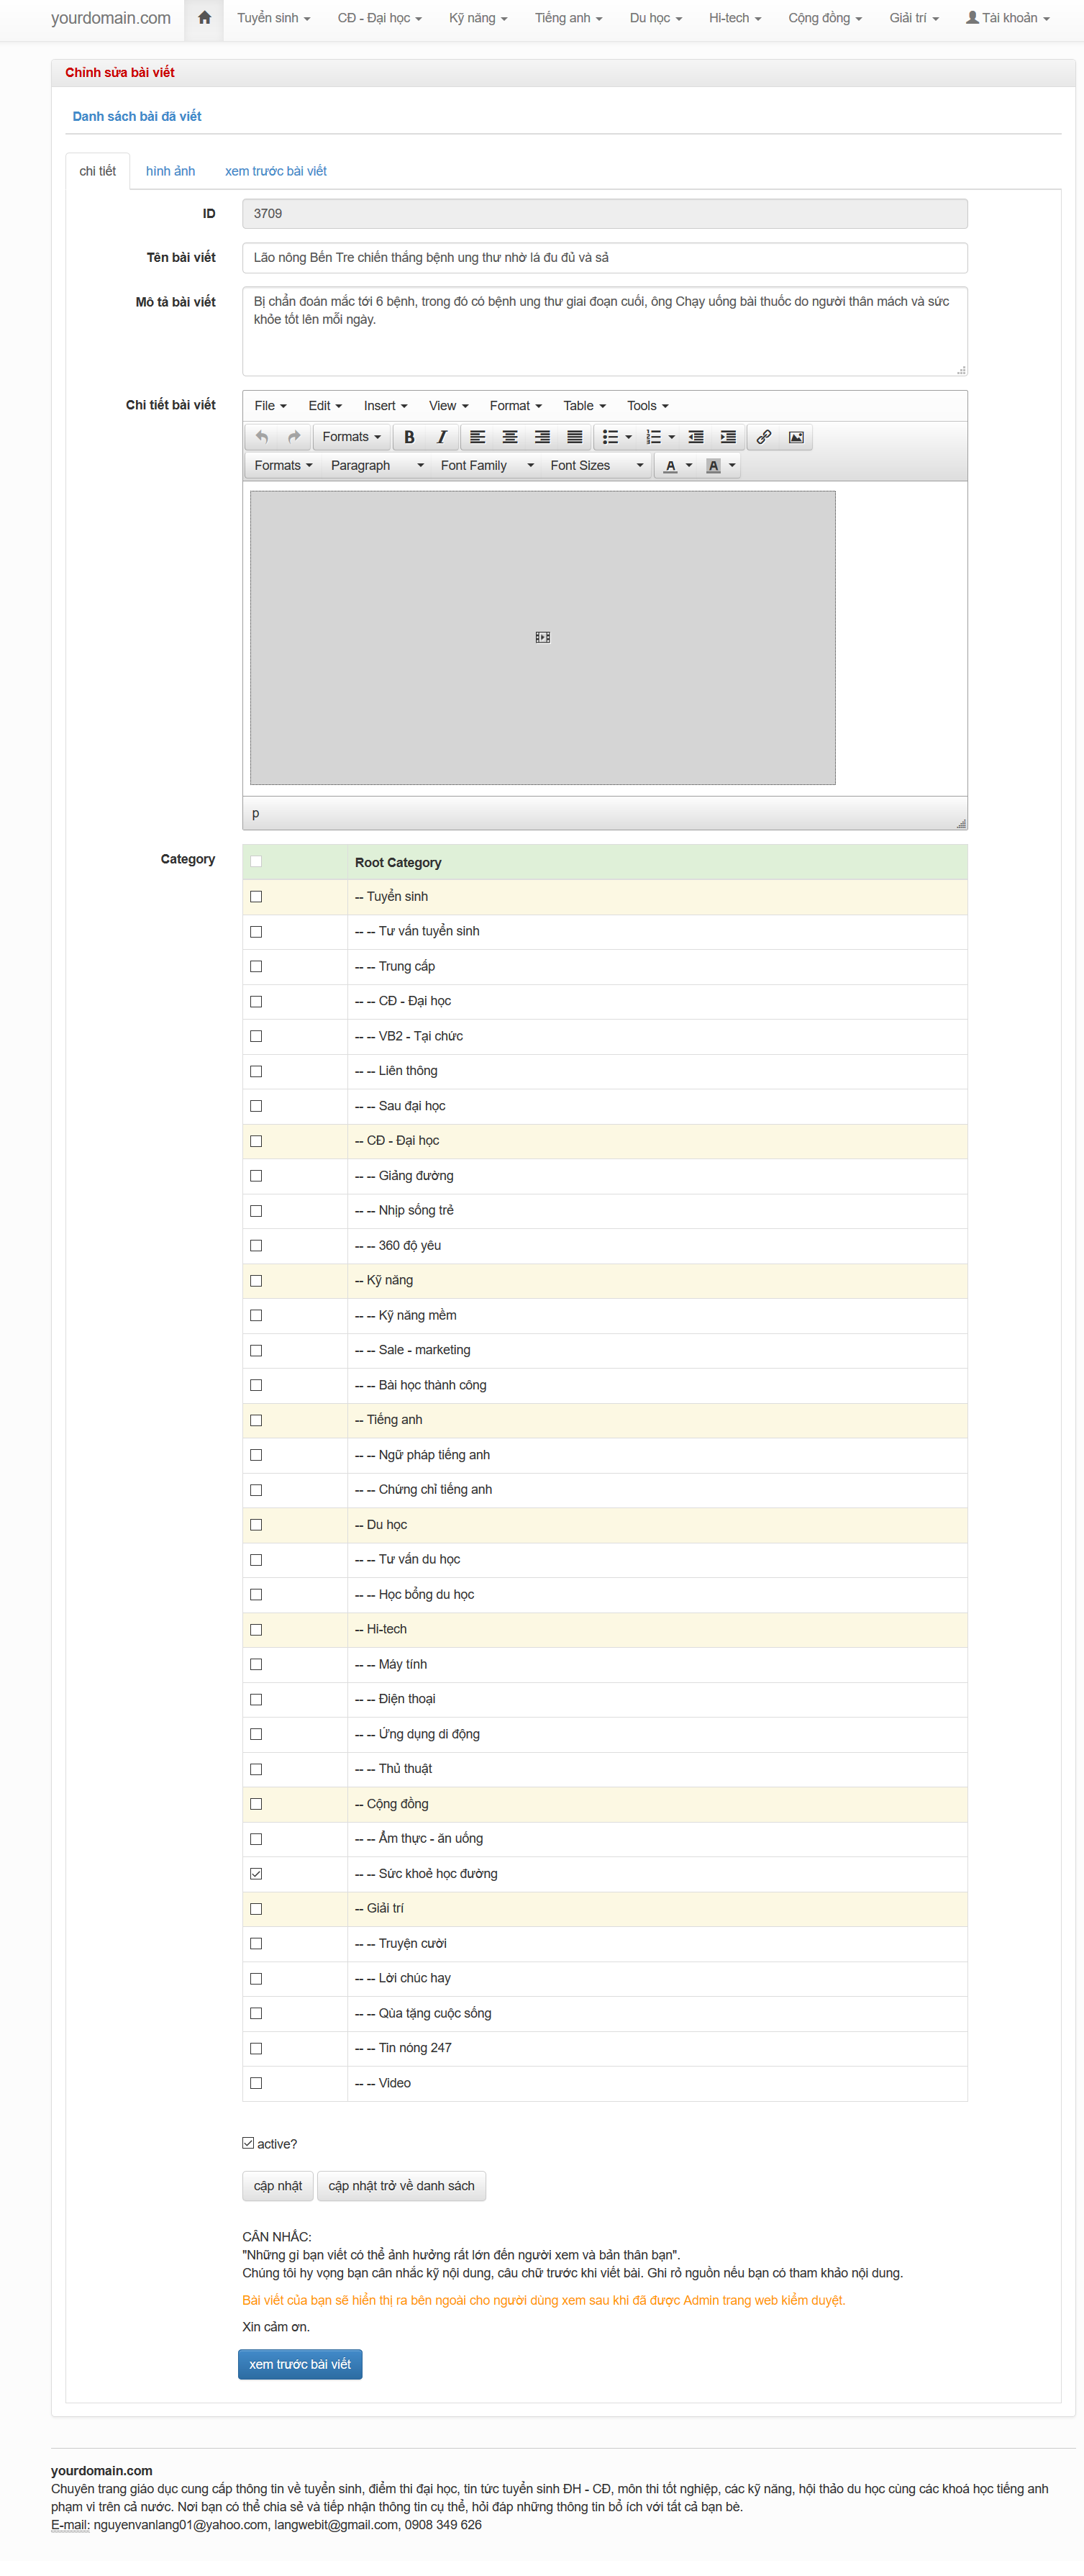Redo the last editor action

point(294,437)
